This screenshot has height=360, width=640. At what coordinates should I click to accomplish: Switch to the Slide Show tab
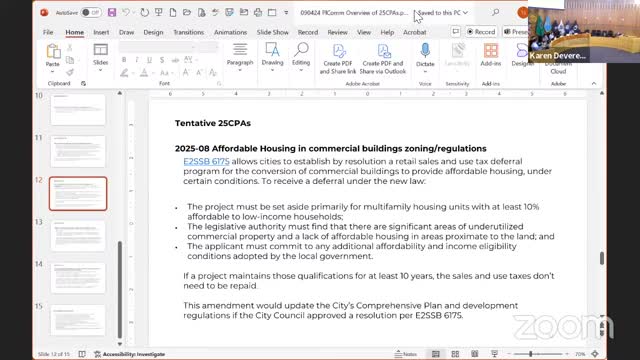click(x=273, y=32)
